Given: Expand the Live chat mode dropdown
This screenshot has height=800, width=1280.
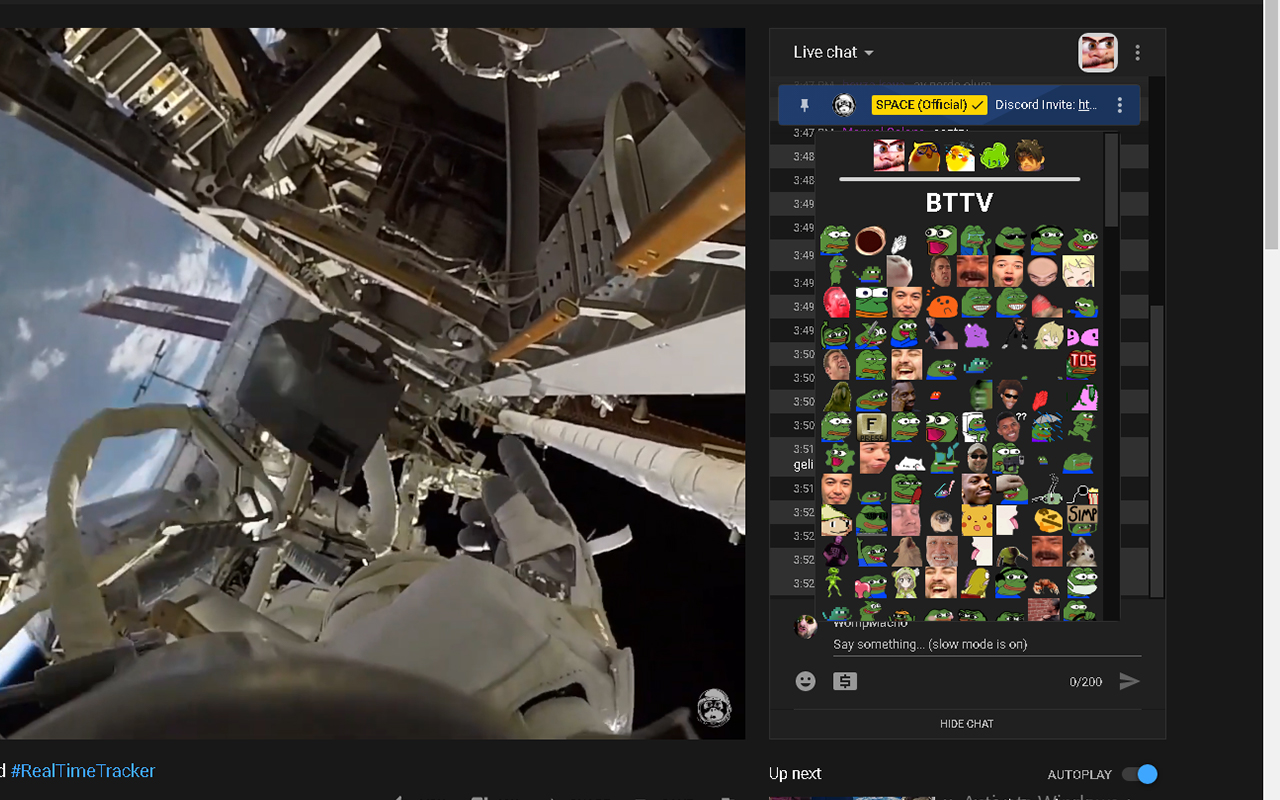Looking at the screenshot, I should (x=833, y=53).
